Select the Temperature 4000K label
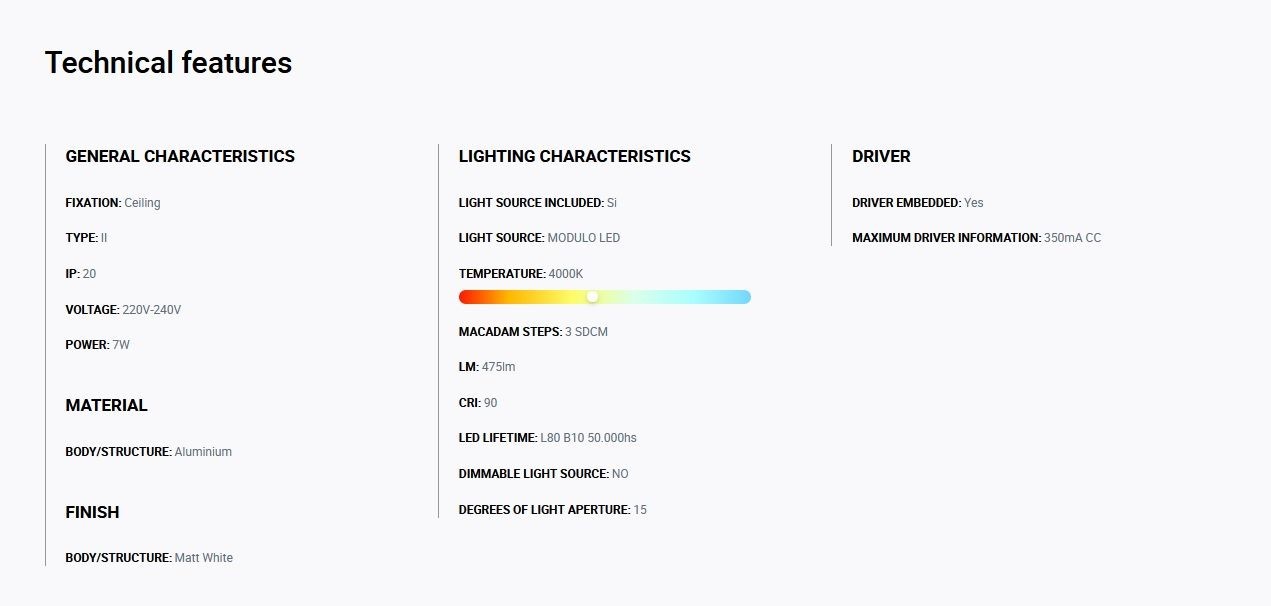The image size is (1271, 606). click(x=521, y=274)
